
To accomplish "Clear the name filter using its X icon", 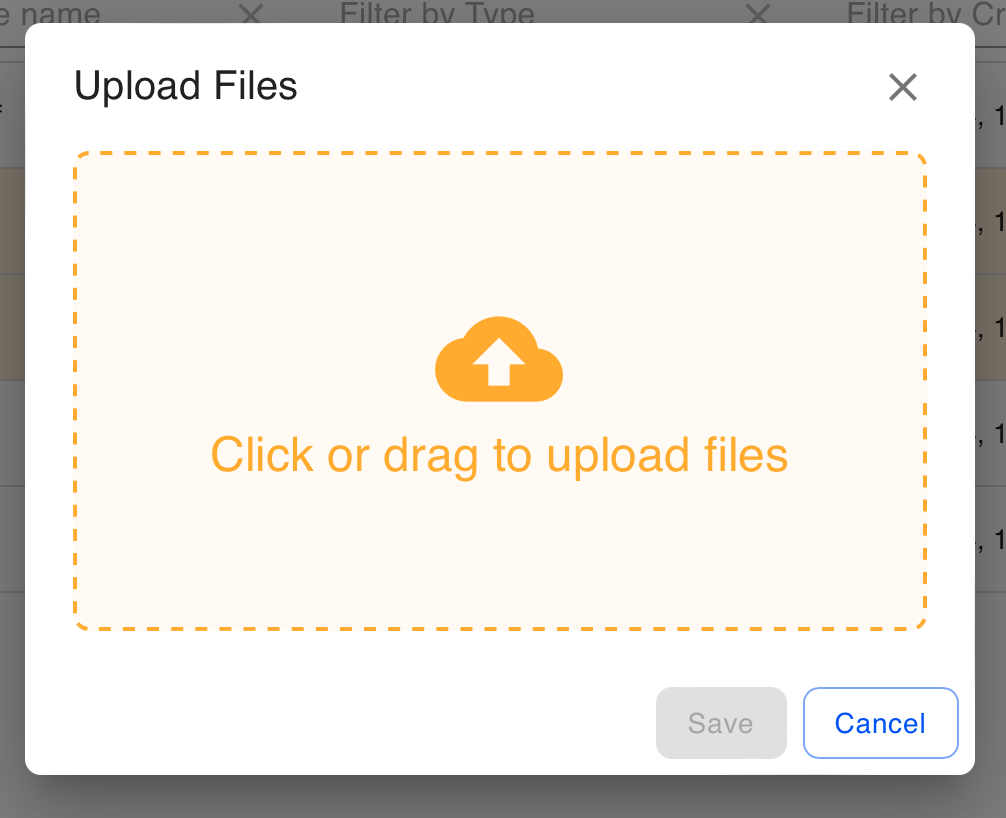I will [250, 13].
